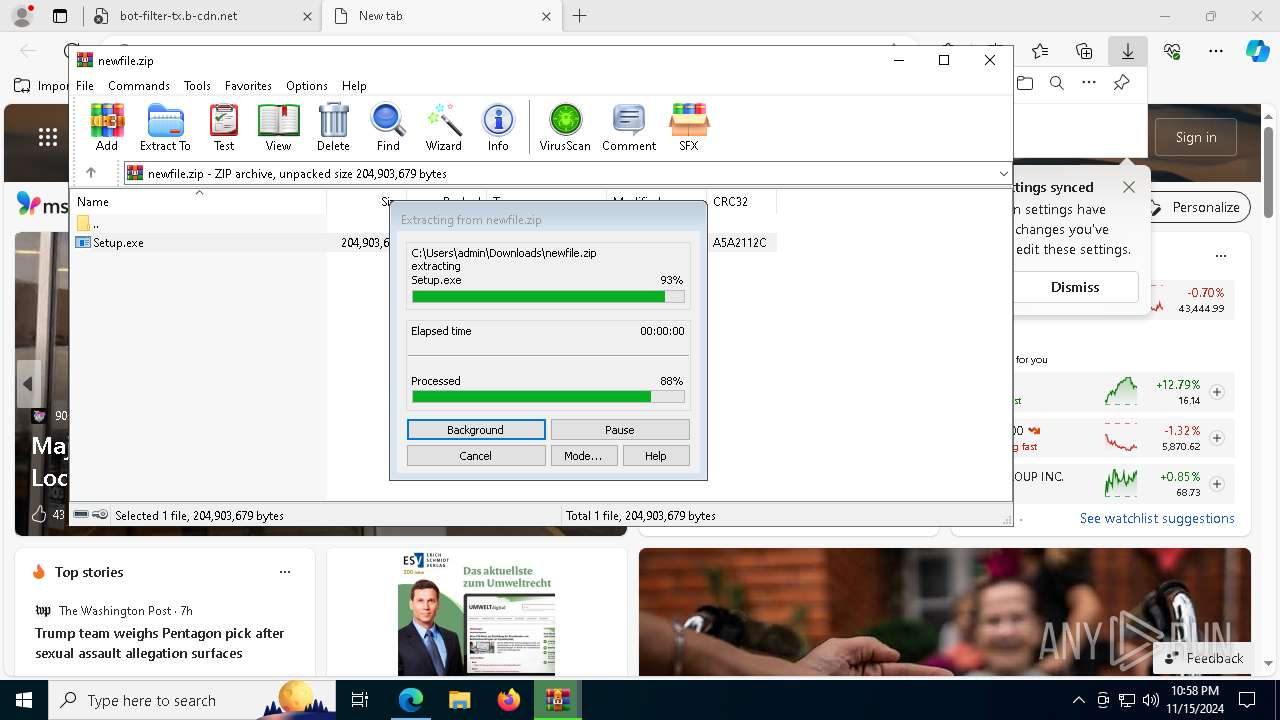Open the Trump team Pentagon pick story

pos(160,643)
